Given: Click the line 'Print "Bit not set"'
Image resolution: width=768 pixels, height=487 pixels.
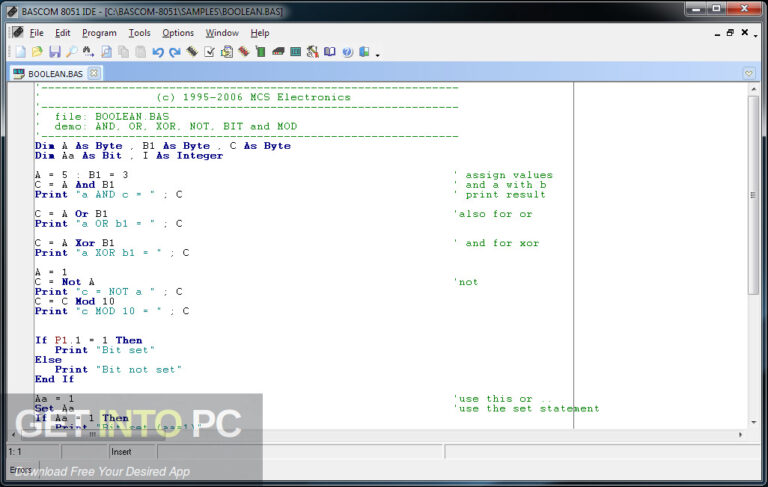Looking at the screenshot, I should 118,369.
